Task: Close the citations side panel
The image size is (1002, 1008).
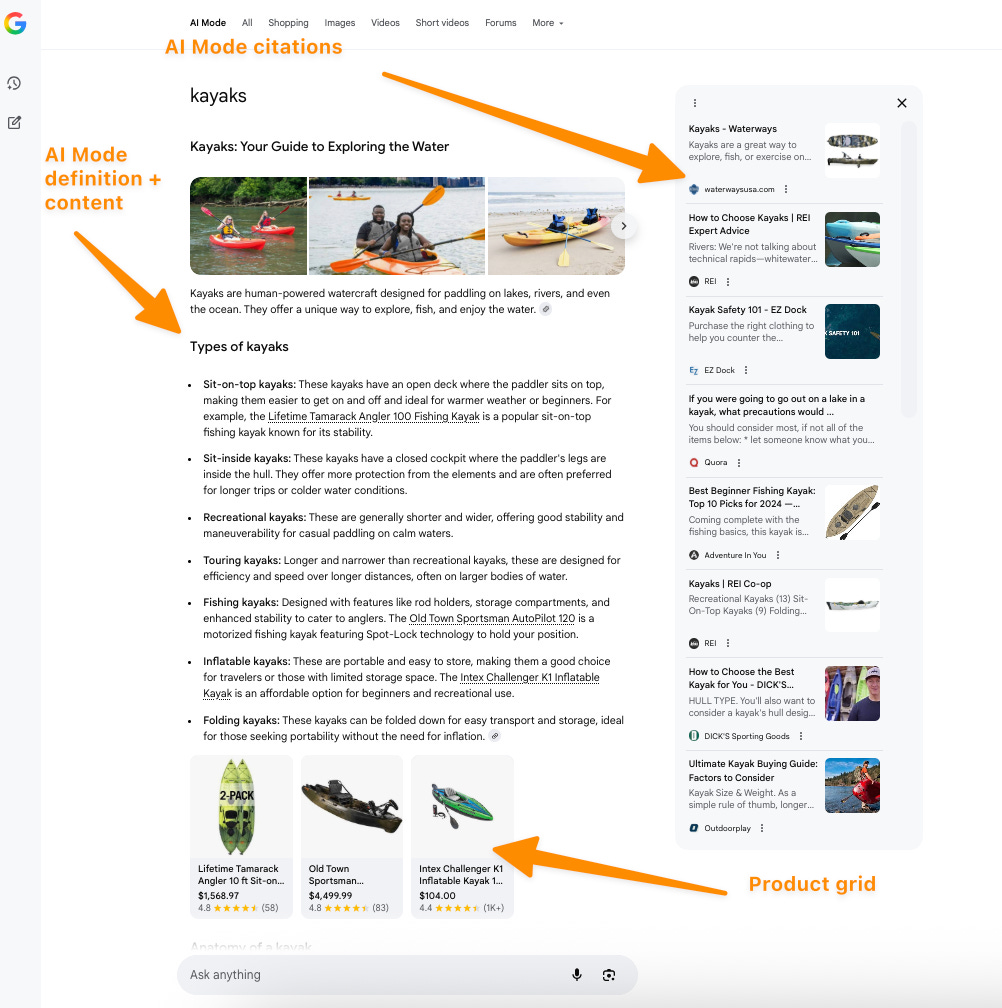Action: 902,103
